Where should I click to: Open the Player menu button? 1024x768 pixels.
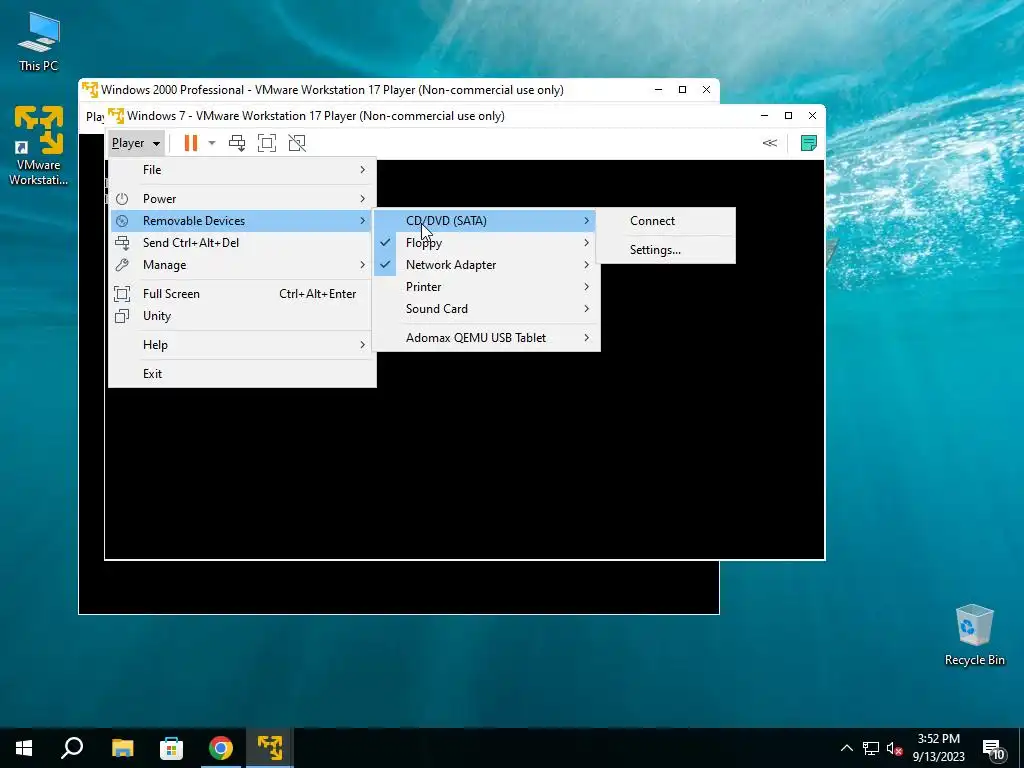click(x=136, y=143)
